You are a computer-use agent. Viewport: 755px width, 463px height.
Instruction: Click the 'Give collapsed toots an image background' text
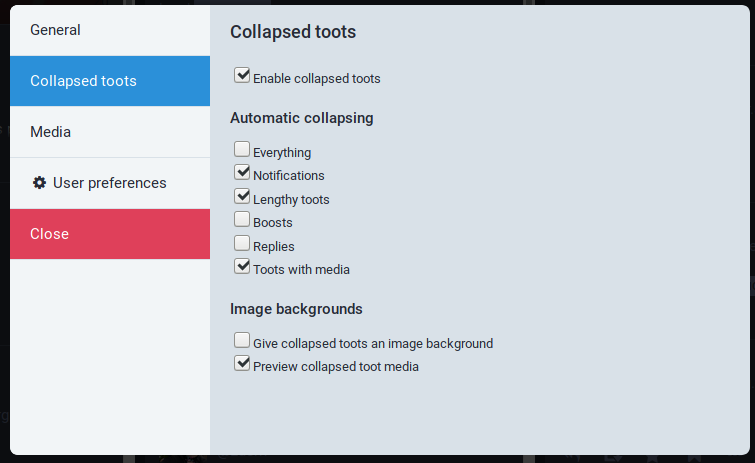373,344
